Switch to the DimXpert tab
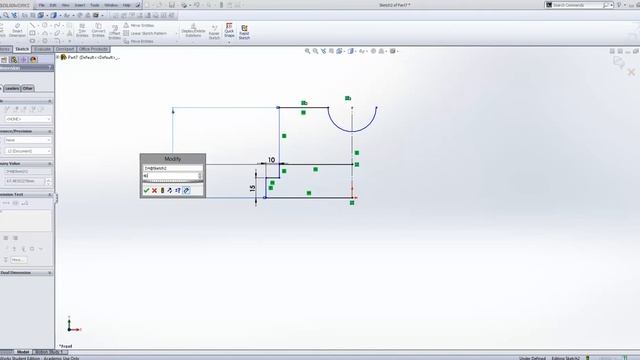The height and width of the screenshot is (360, 640). [65, 49]
